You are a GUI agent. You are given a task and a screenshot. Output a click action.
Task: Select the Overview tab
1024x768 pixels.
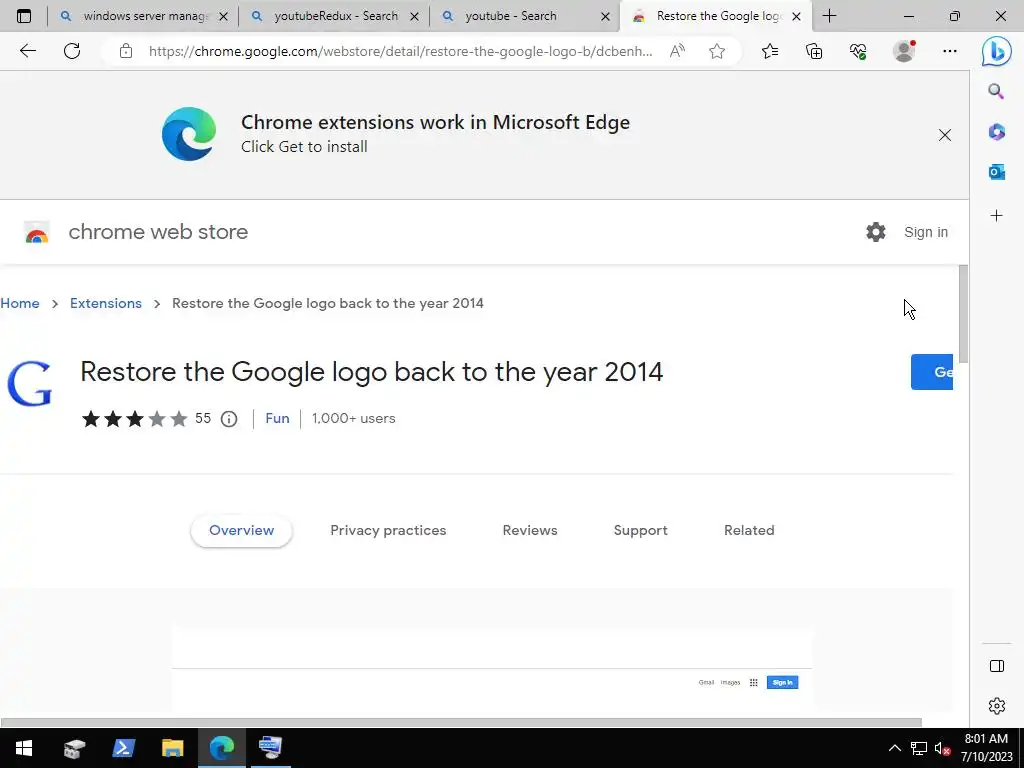(242, 530)
